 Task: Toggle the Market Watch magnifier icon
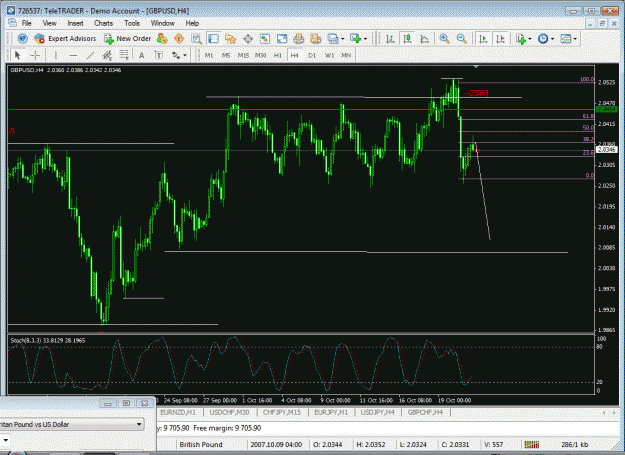click(197, 39)
